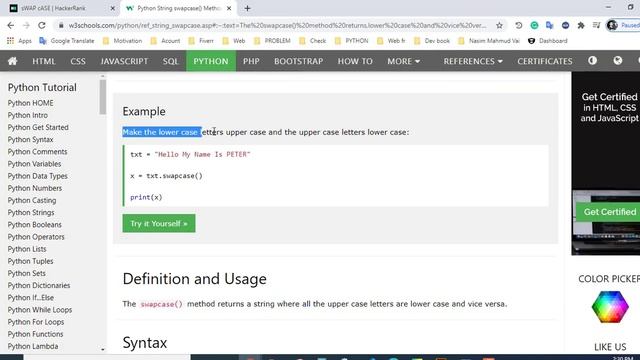Click the browser back arrow
Screen dimensions: 640x360
click(x=11, y=25)
